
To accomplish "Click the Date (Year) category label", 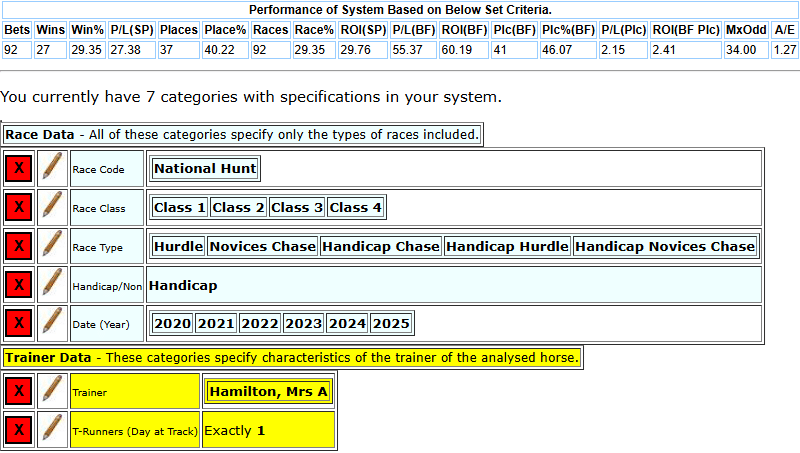I will tap(101, 324).
